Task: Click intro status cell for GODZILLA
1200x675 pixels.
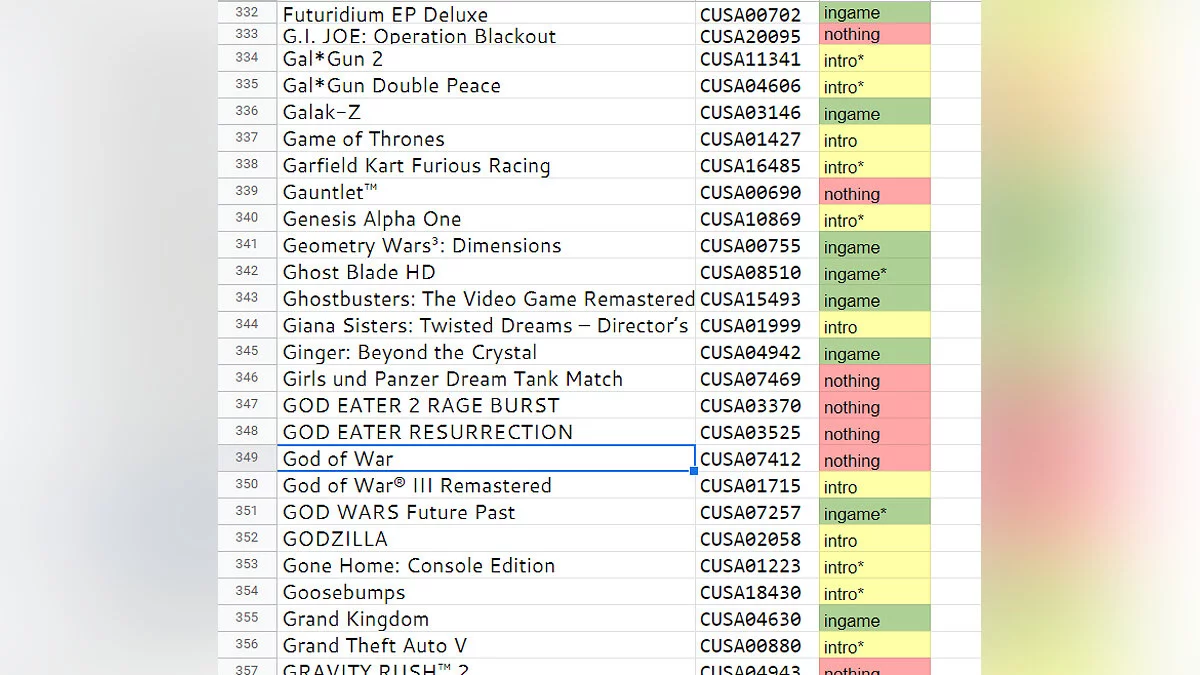Action: click(875, 539)
